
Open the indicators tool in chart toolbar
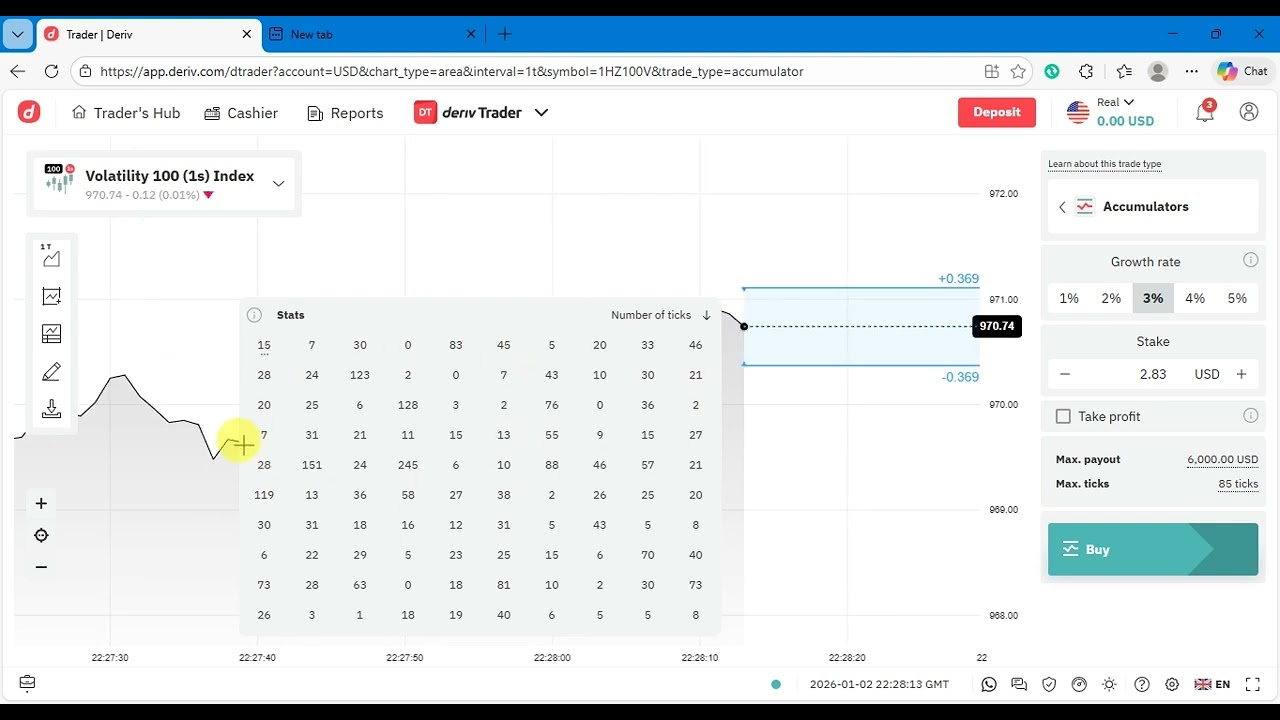point(51,296)
